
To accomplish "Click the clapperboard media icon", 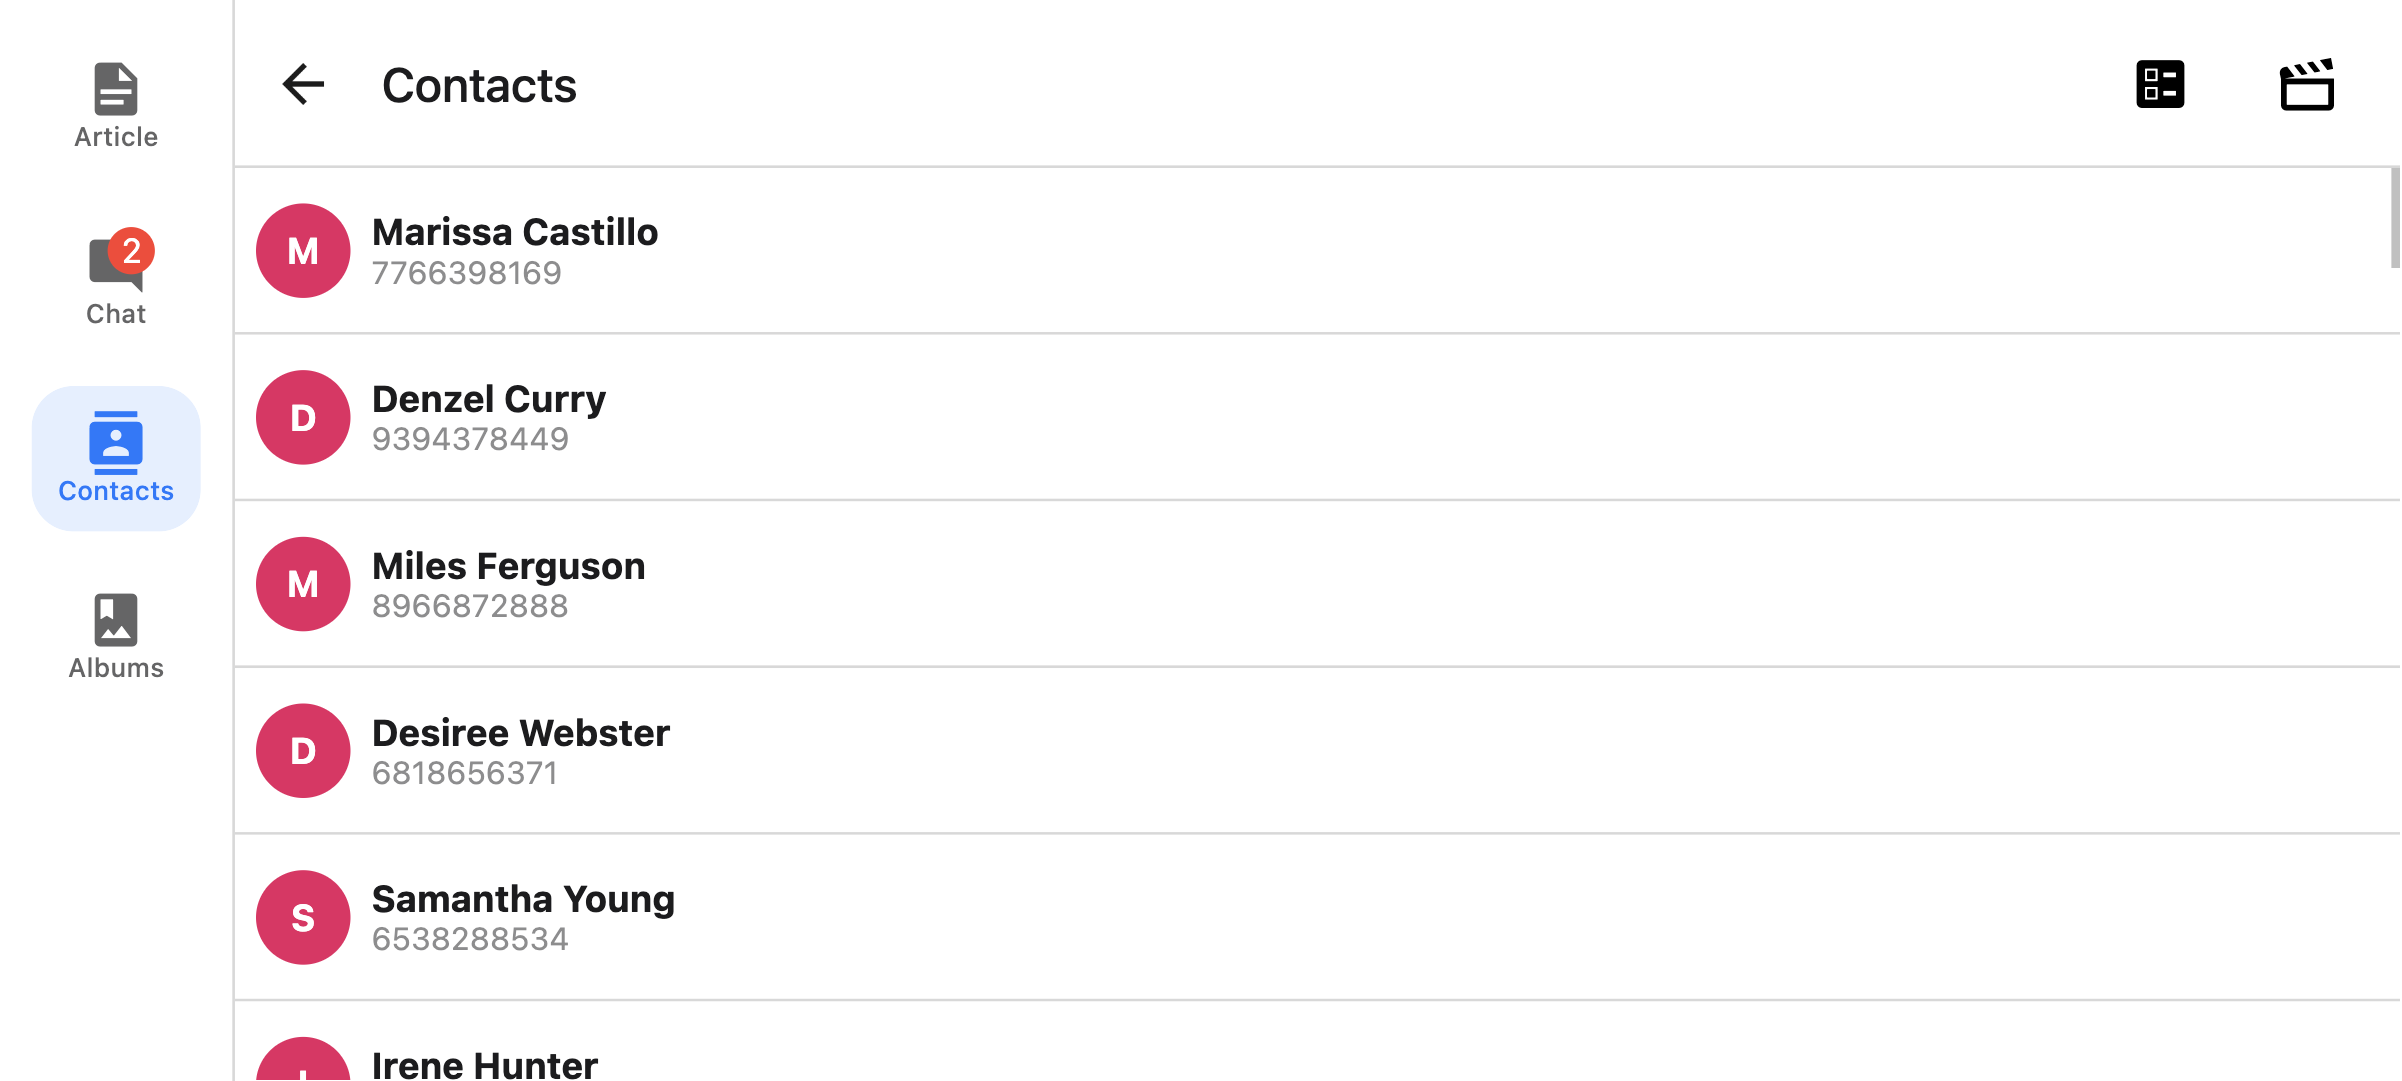I will 2305,84.
